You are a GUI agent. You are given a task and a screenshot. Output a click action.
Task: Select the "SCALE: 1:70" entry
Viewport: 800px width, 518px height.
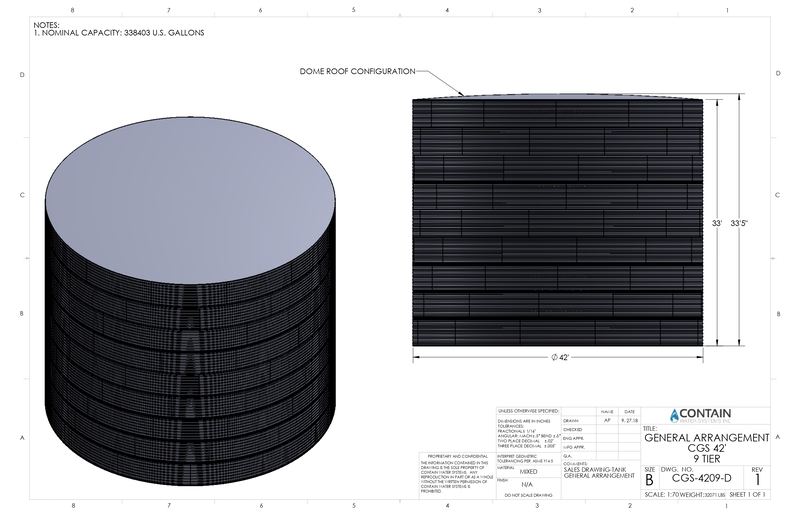tap(662, 495)
